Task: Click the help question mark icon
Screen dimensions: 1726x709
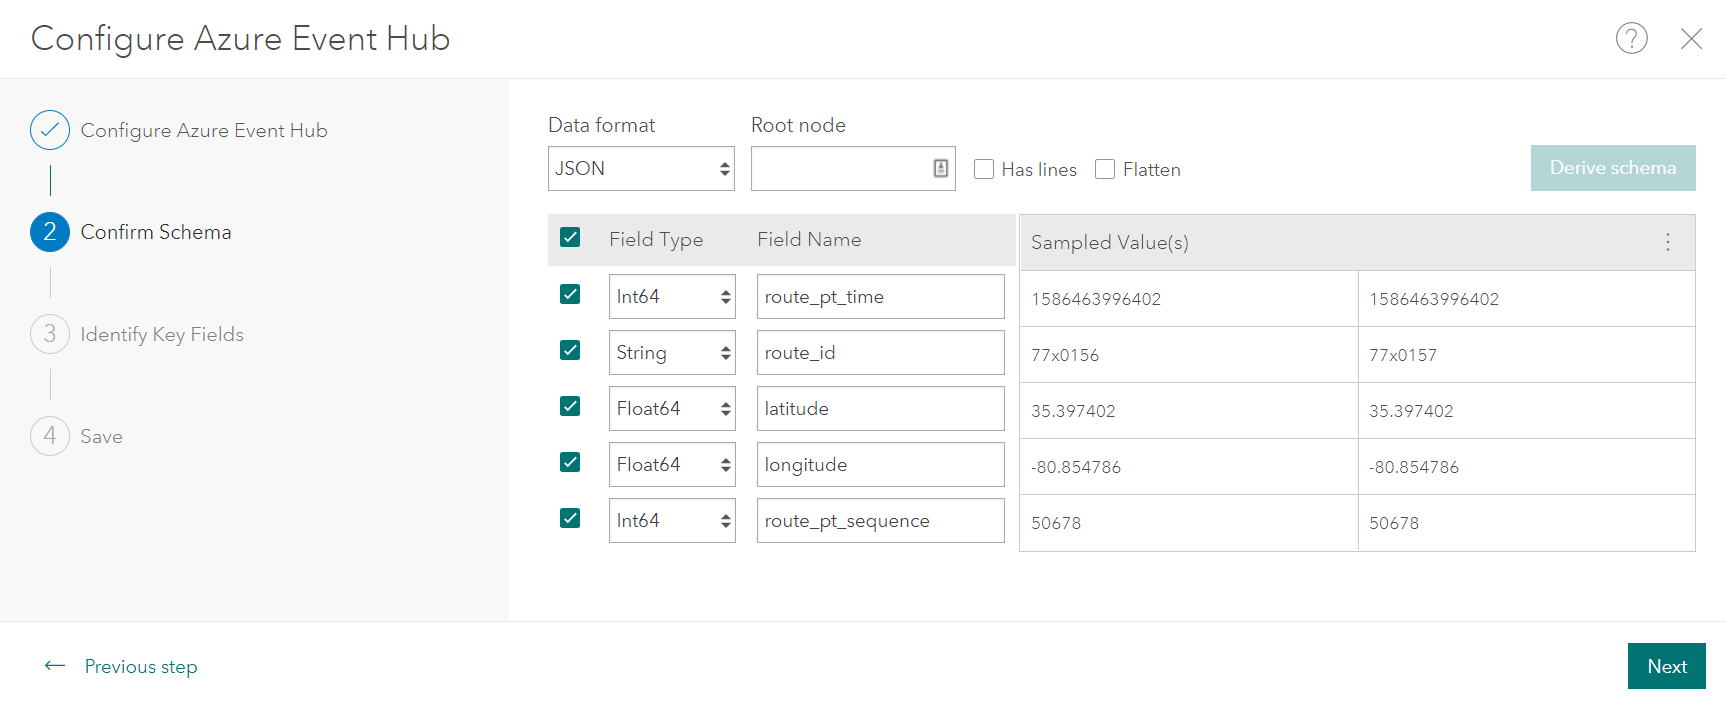Action: coord(1631,39)
